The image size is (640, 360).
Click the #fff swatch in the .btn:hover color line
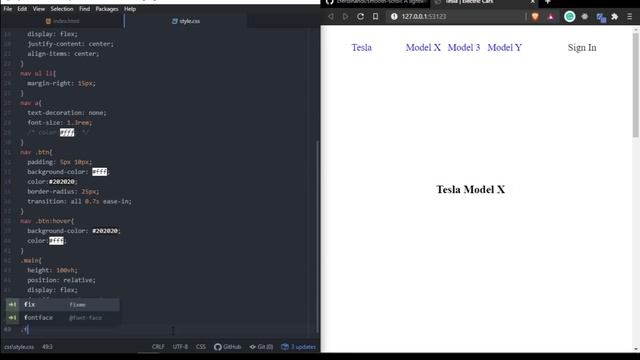point(56,241)
